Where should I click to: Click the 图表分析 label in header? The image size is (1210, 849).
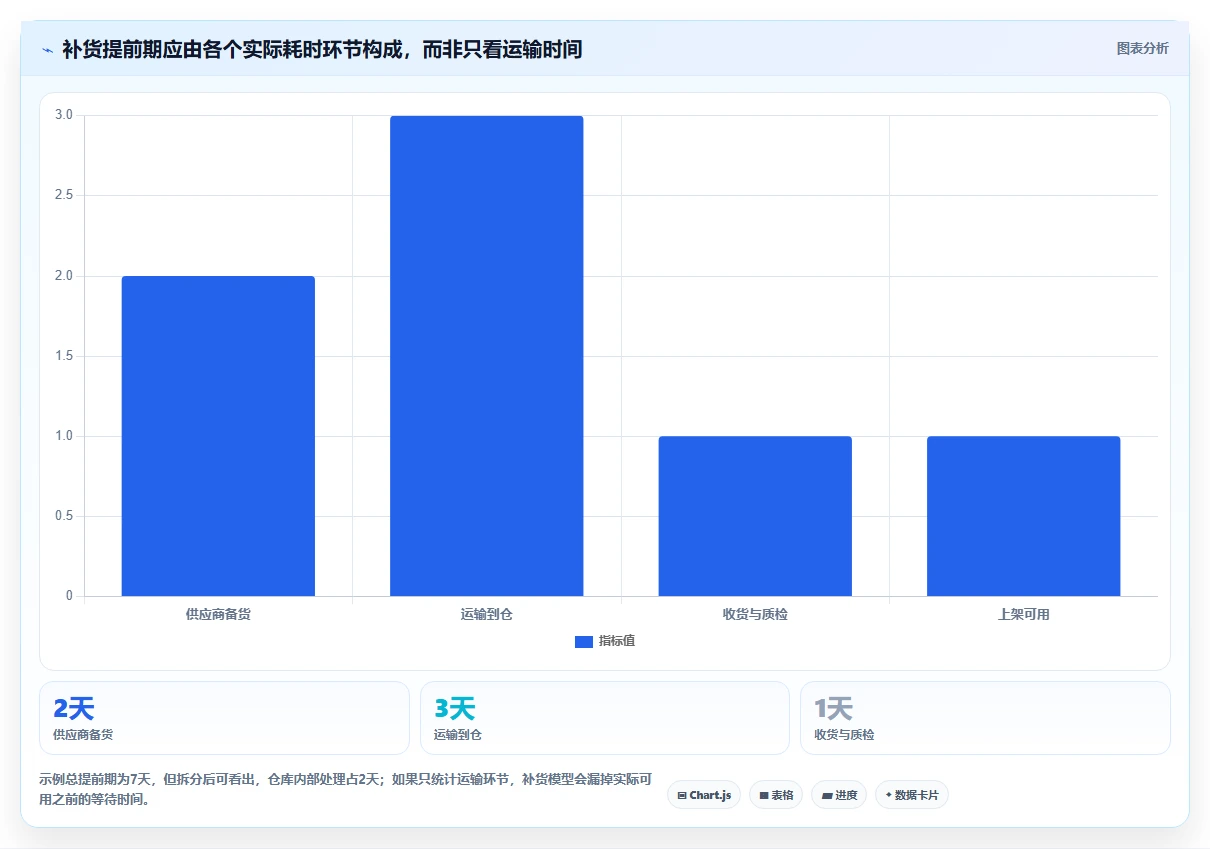coord(1142,48)
